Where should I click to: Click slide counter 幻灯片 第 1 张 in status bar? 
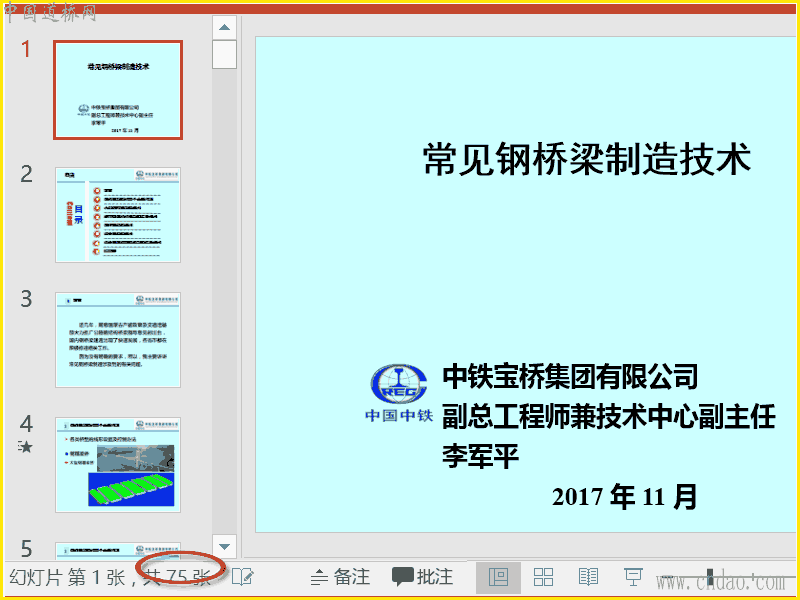click(x=67, y=577)
